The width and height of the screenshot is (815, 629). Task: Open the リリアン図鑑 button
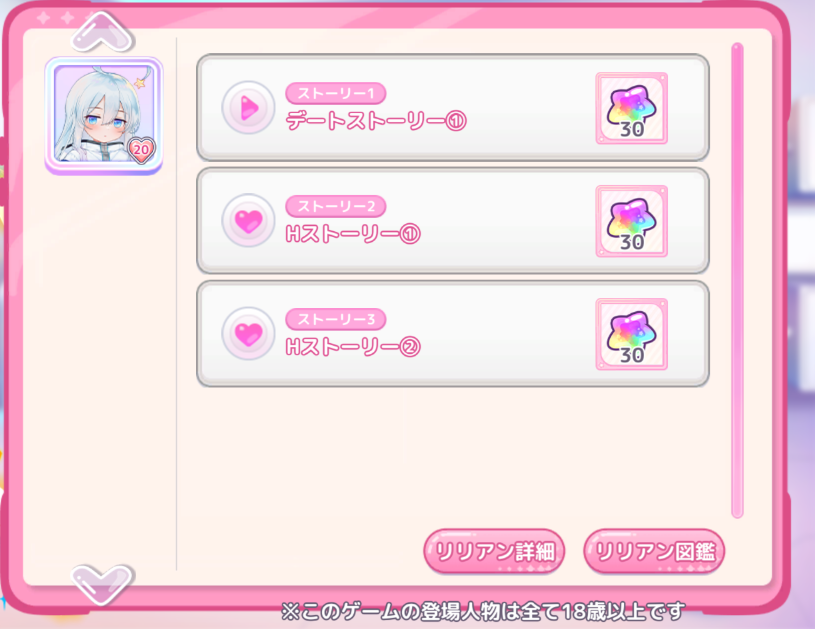(x=654, y=551)
